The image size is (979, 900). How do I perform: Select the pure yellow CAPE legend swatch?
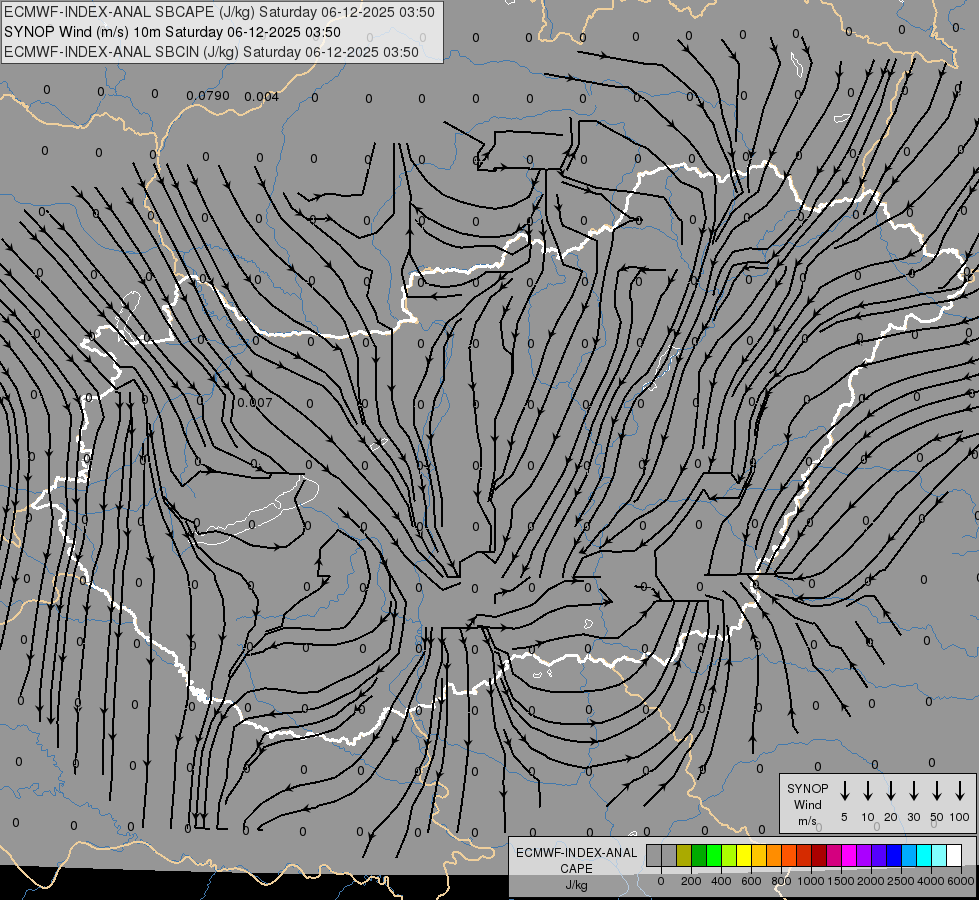pyautogui.click(x=744, y=855)
